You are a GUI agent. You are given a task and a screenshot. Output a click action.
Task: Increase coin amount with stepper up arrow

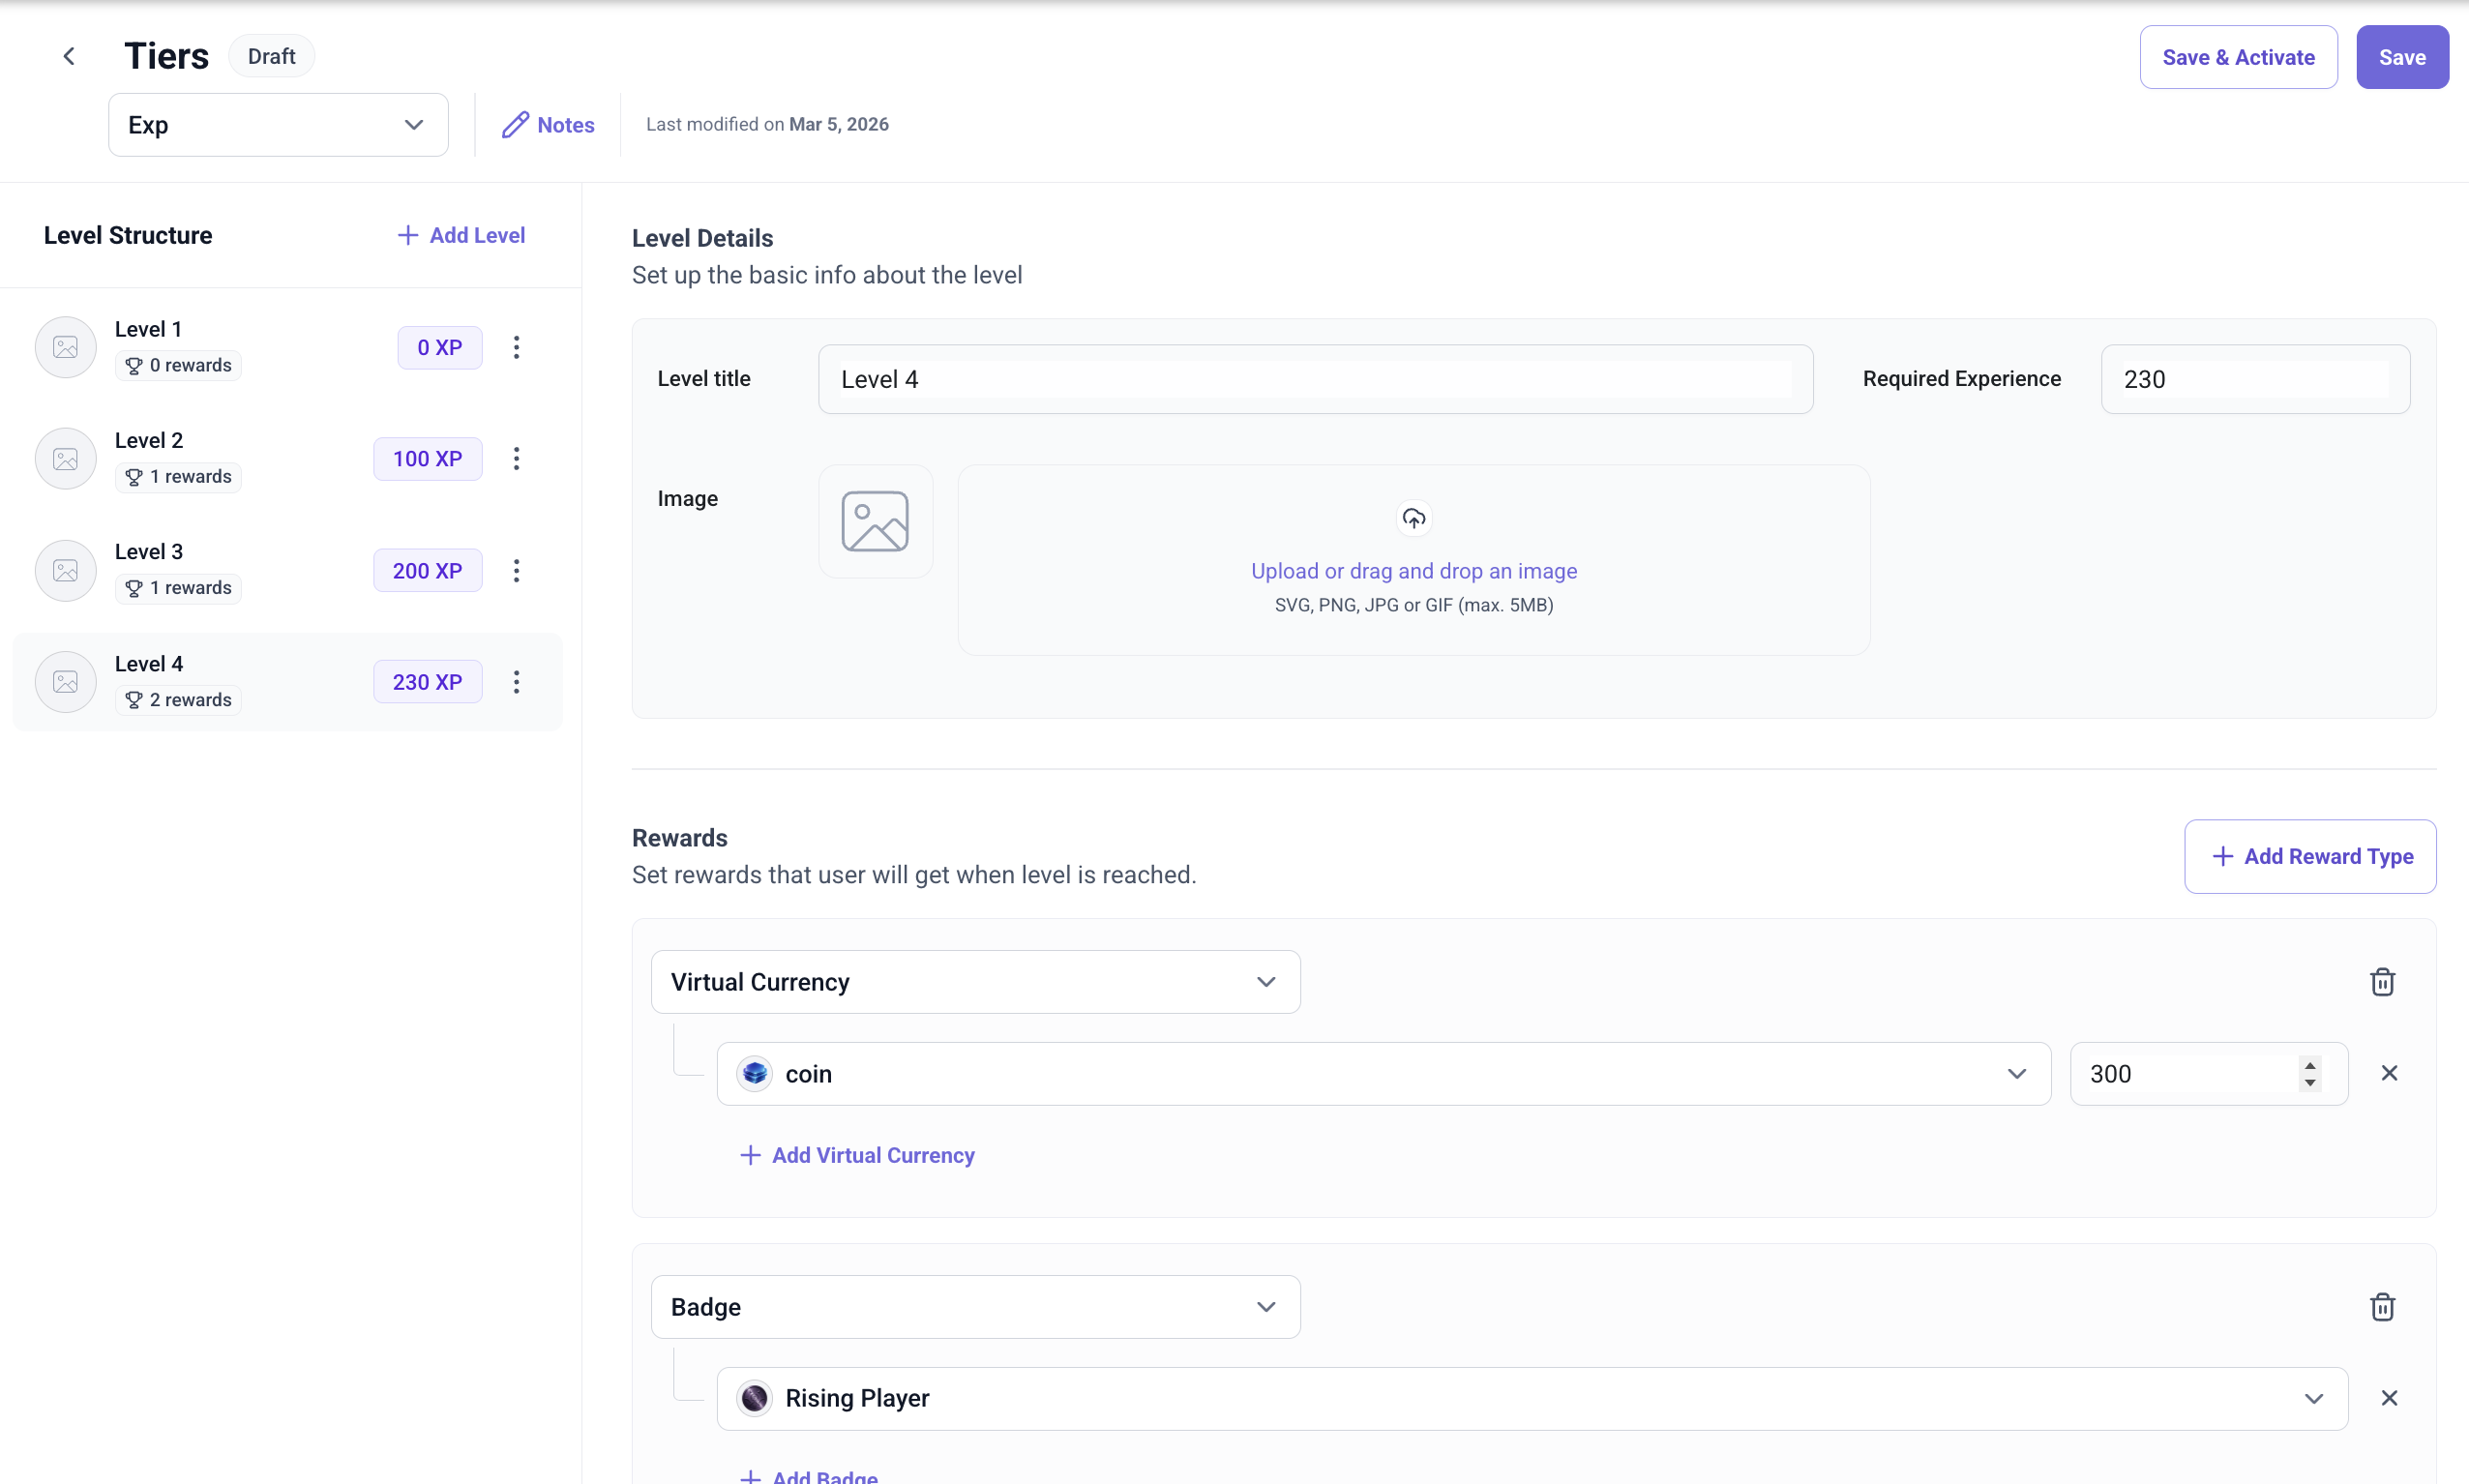pyautogui.click(x=2310, y=1064)
